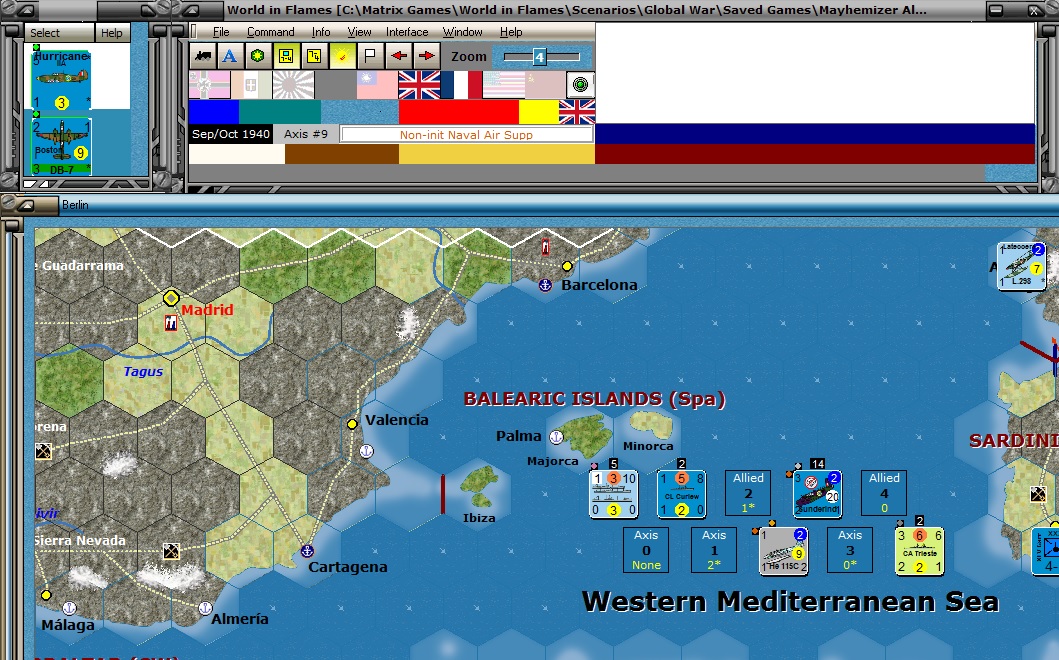This screenshot has height=660, width=1059.
Task: Open the Help menu in main window
Action: (x=511, y=32)
